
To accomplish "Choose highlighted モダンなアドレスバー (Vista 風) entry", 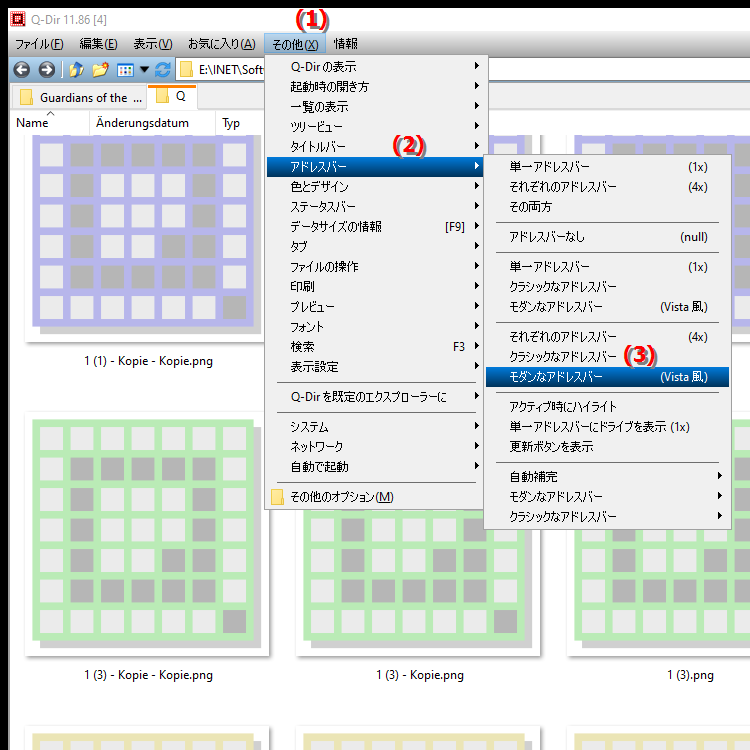I will (x=607, y=377).
